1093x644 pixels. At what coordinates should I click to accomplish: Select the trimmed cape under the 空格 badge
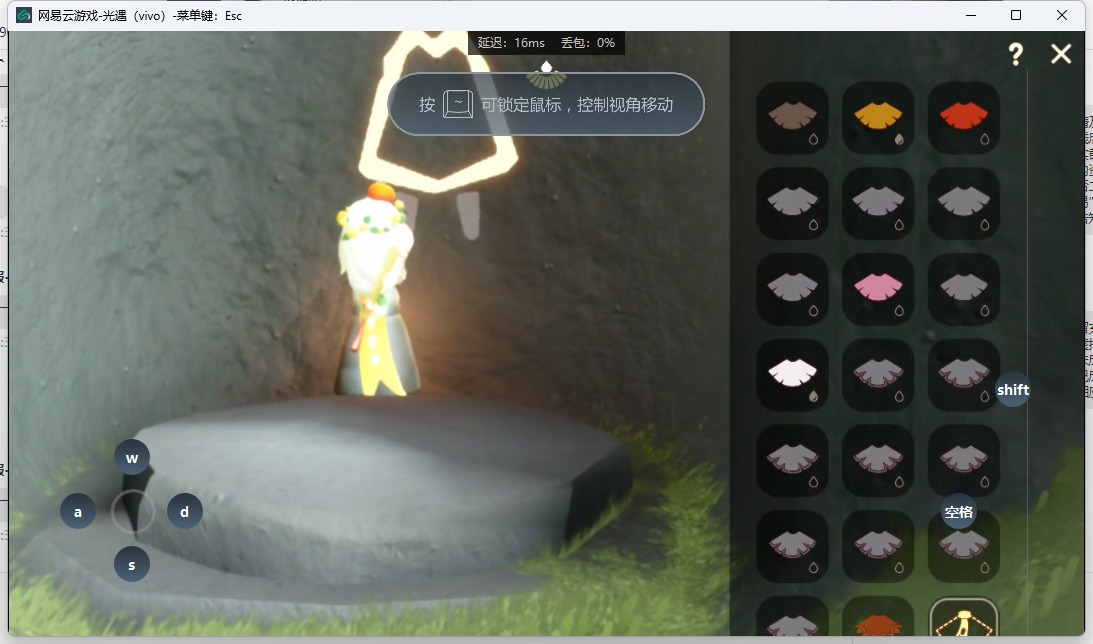pos(964,546)
